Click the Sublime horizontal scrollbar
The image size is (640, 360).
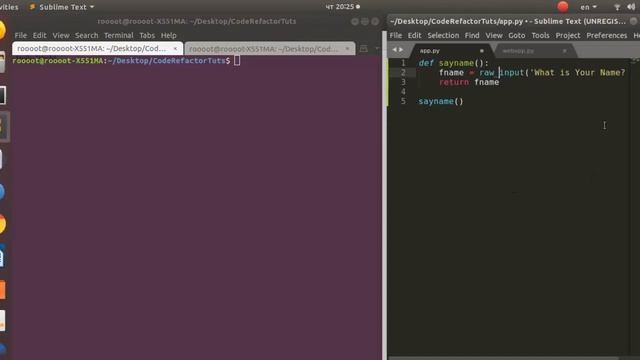pos(504,358)
